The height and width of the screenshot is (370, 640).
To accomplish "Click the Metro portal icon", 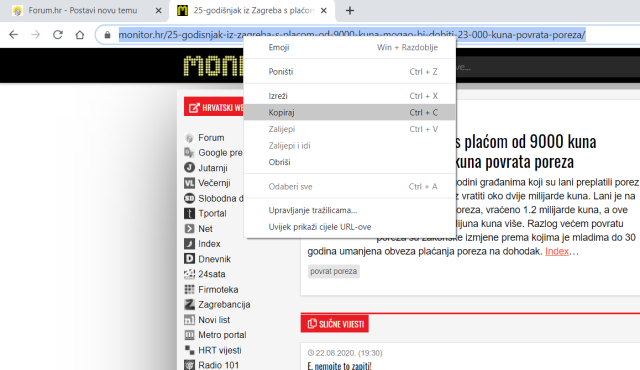I will click(x=189, y=335).
